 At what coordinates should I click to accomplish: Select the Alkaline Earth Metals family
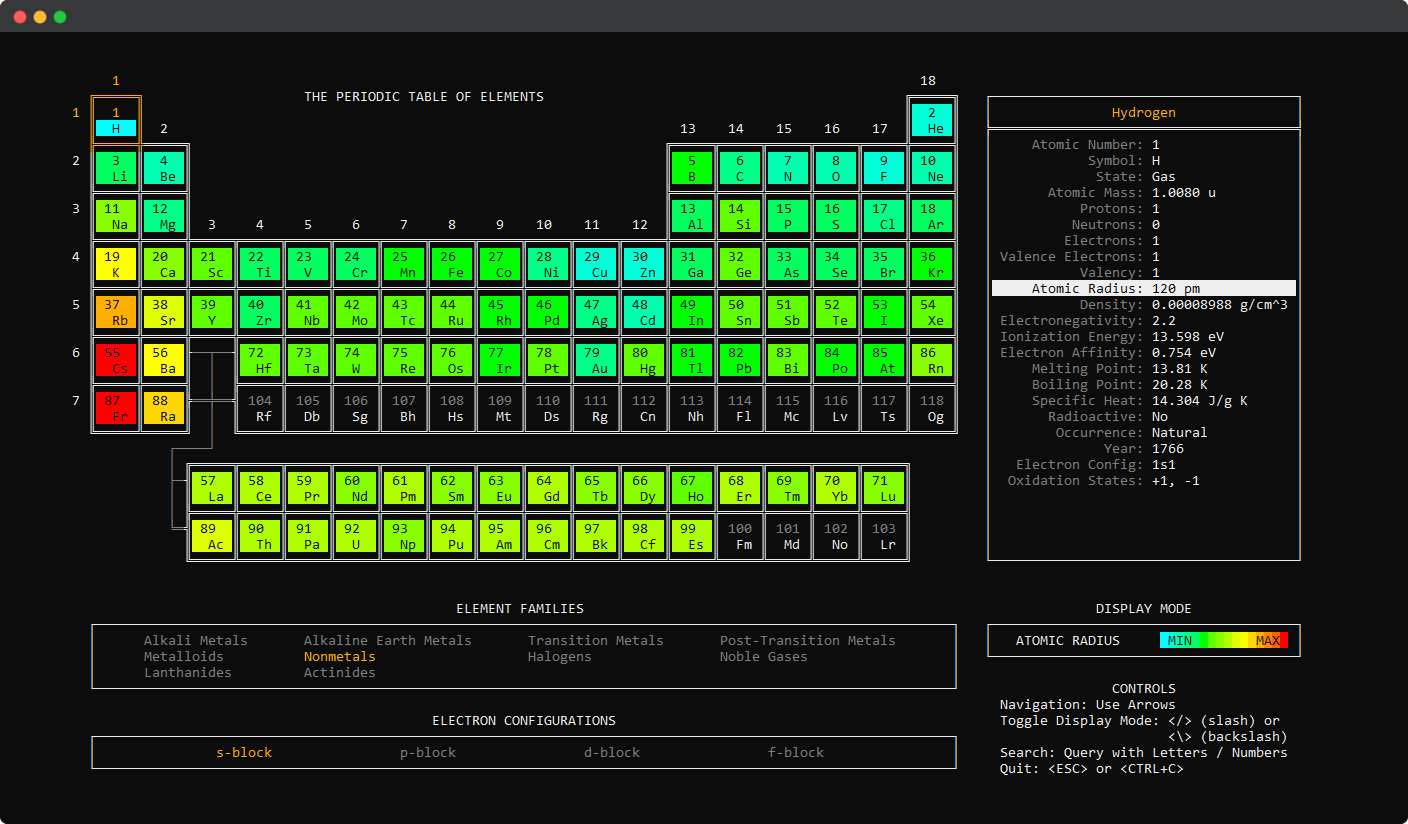[387, 640]
